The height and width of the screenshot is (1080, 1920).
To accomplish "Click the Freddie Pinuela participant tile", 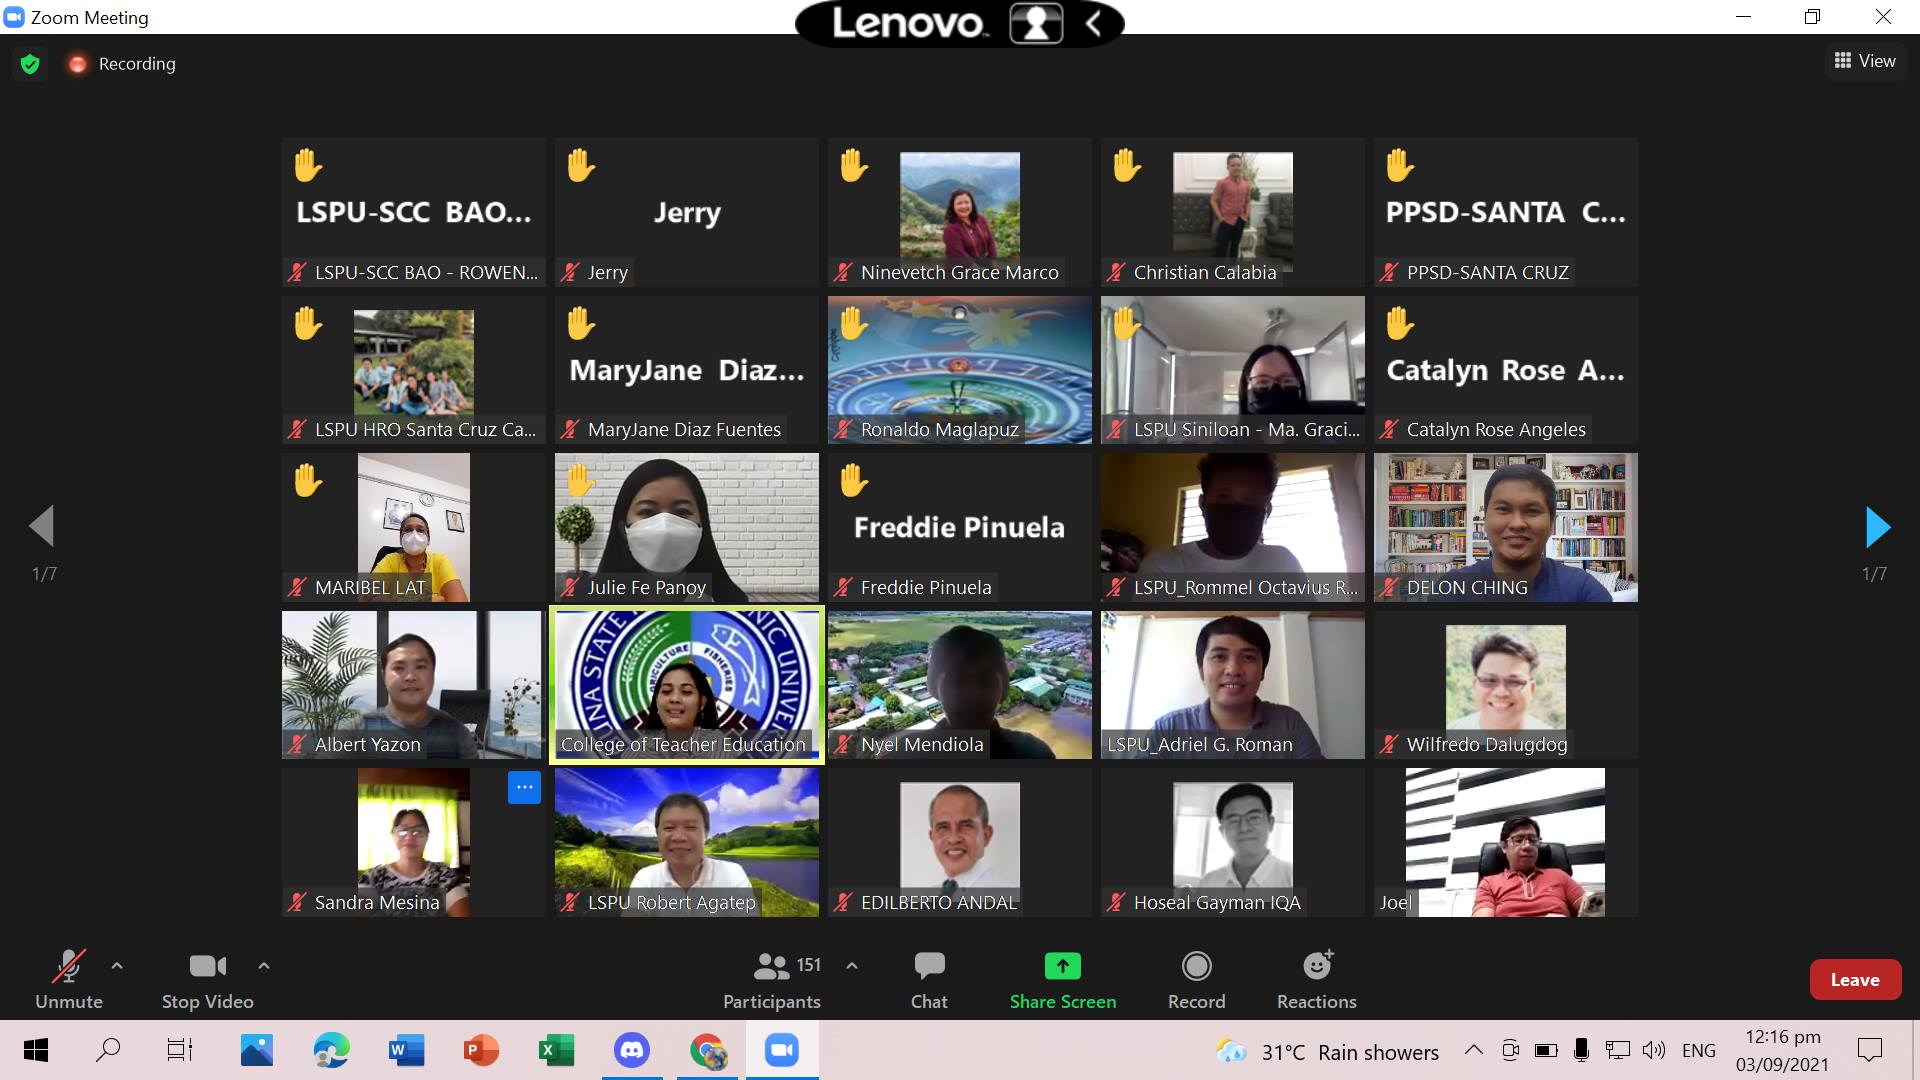I will (960, 527).
